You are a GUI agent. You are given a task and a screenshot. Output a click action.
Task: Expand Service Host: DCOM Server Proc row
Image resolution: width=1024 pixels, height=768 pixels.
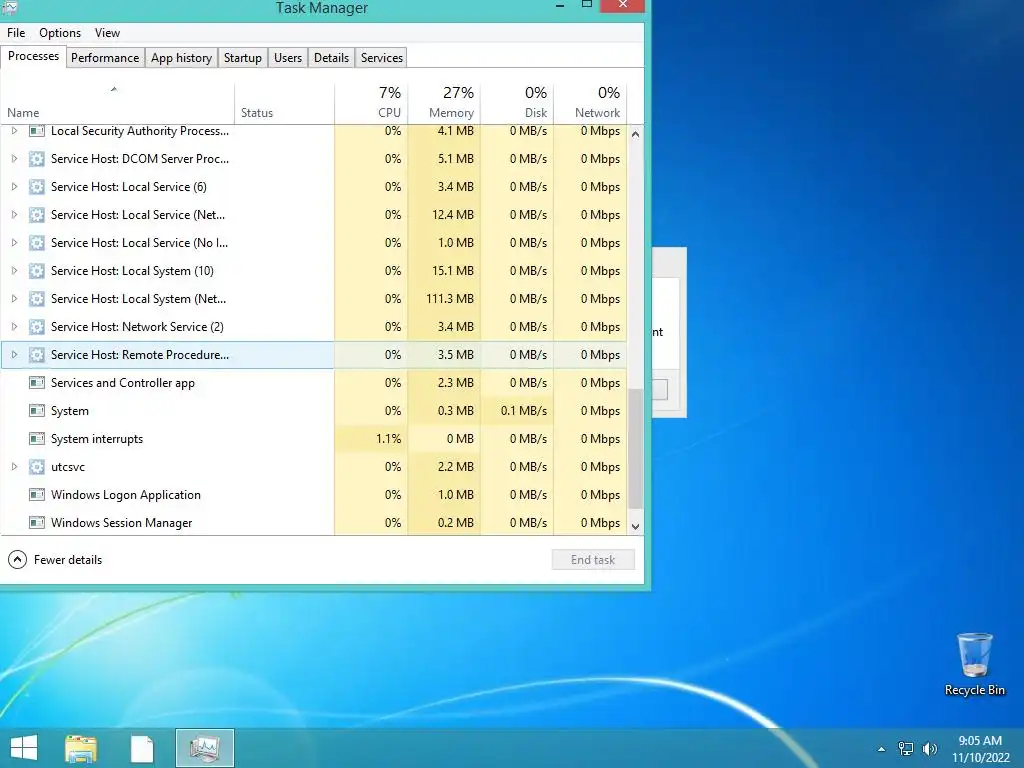[x=14, y=159]
